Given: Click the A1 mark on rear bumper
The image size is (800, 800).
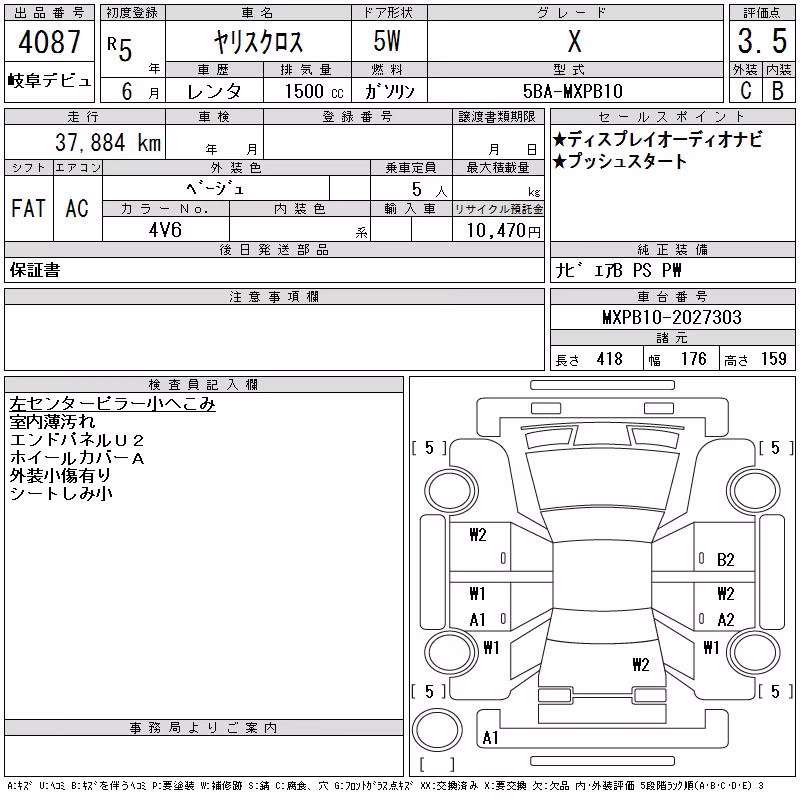Looking at the screenshot, I should point(490,737).
